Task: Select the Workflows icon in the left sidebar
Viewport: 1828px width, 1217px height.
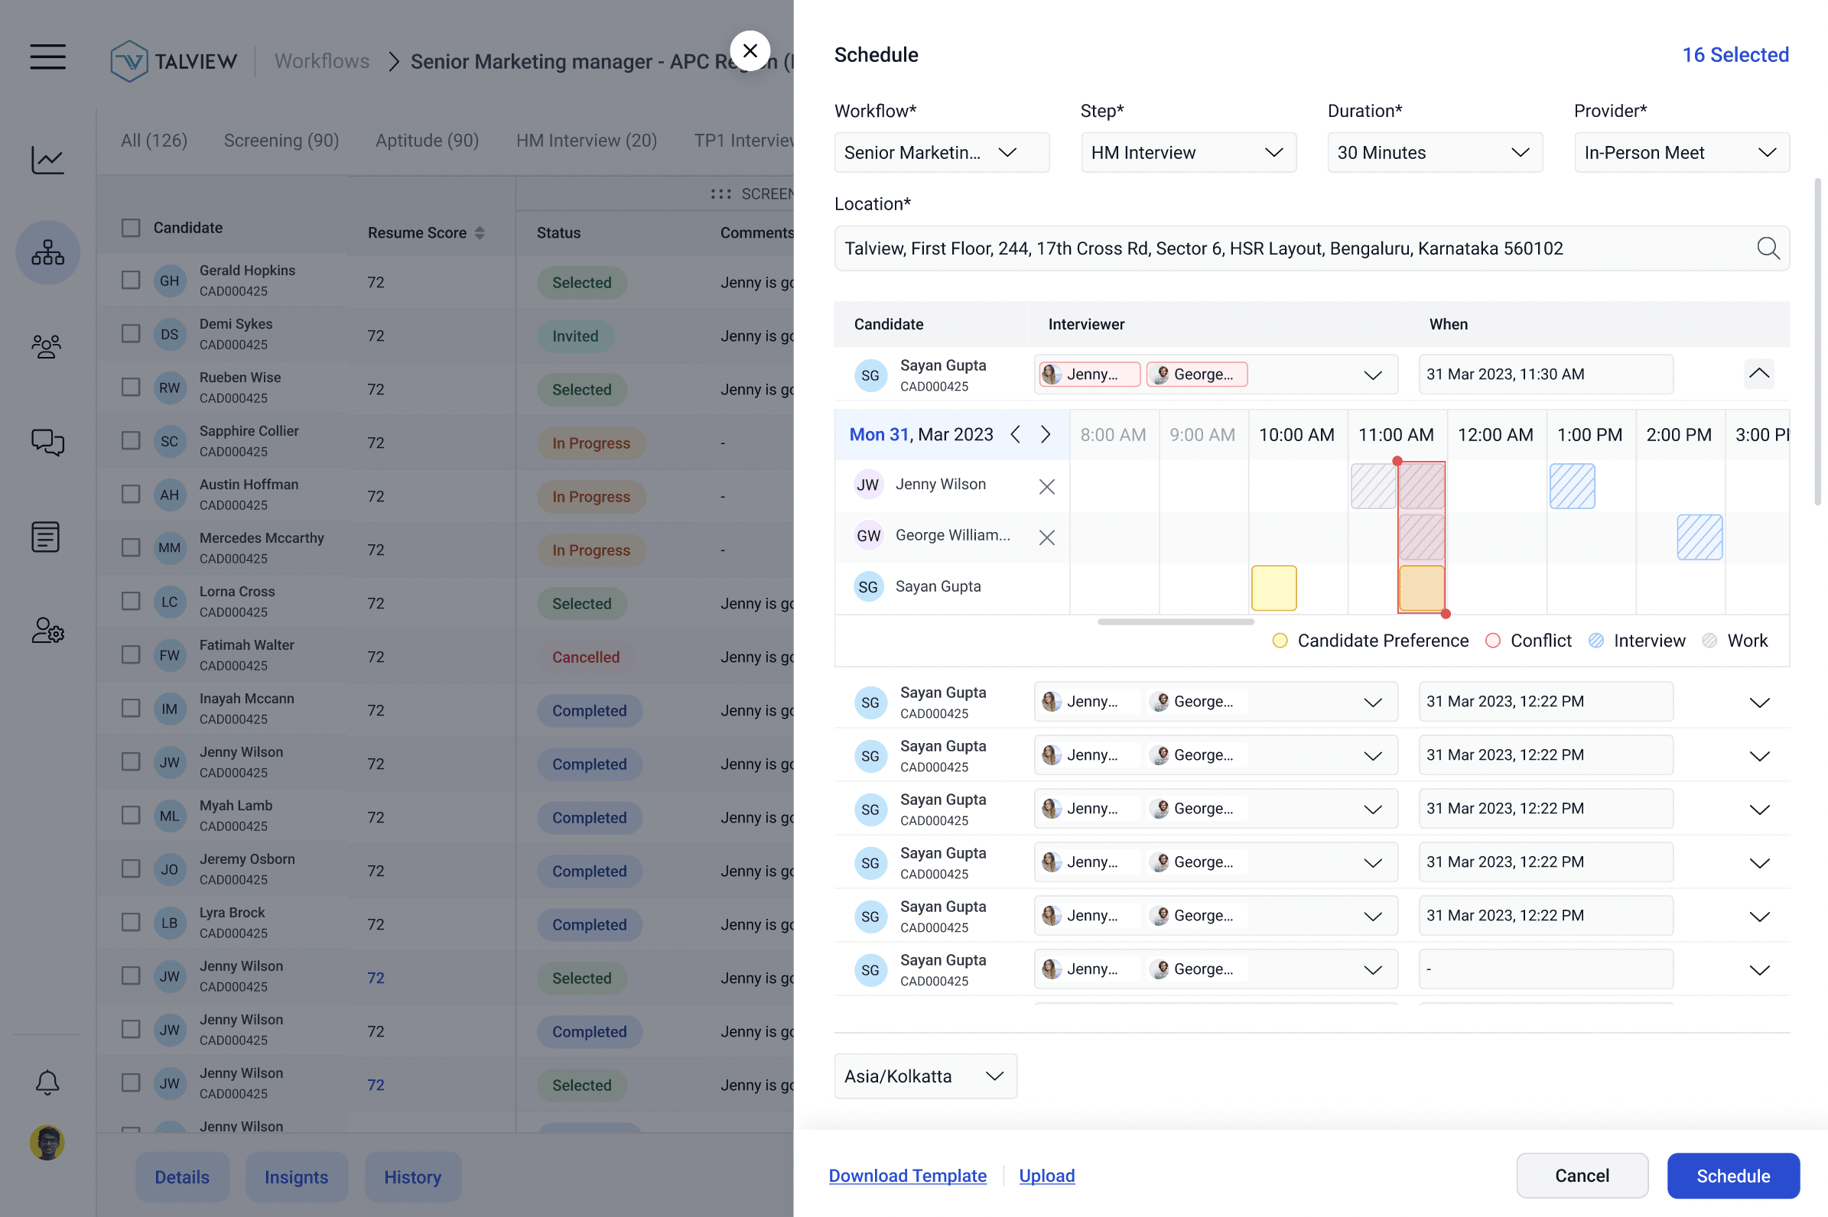Action: pyautogui.click(x=47, y=252)
